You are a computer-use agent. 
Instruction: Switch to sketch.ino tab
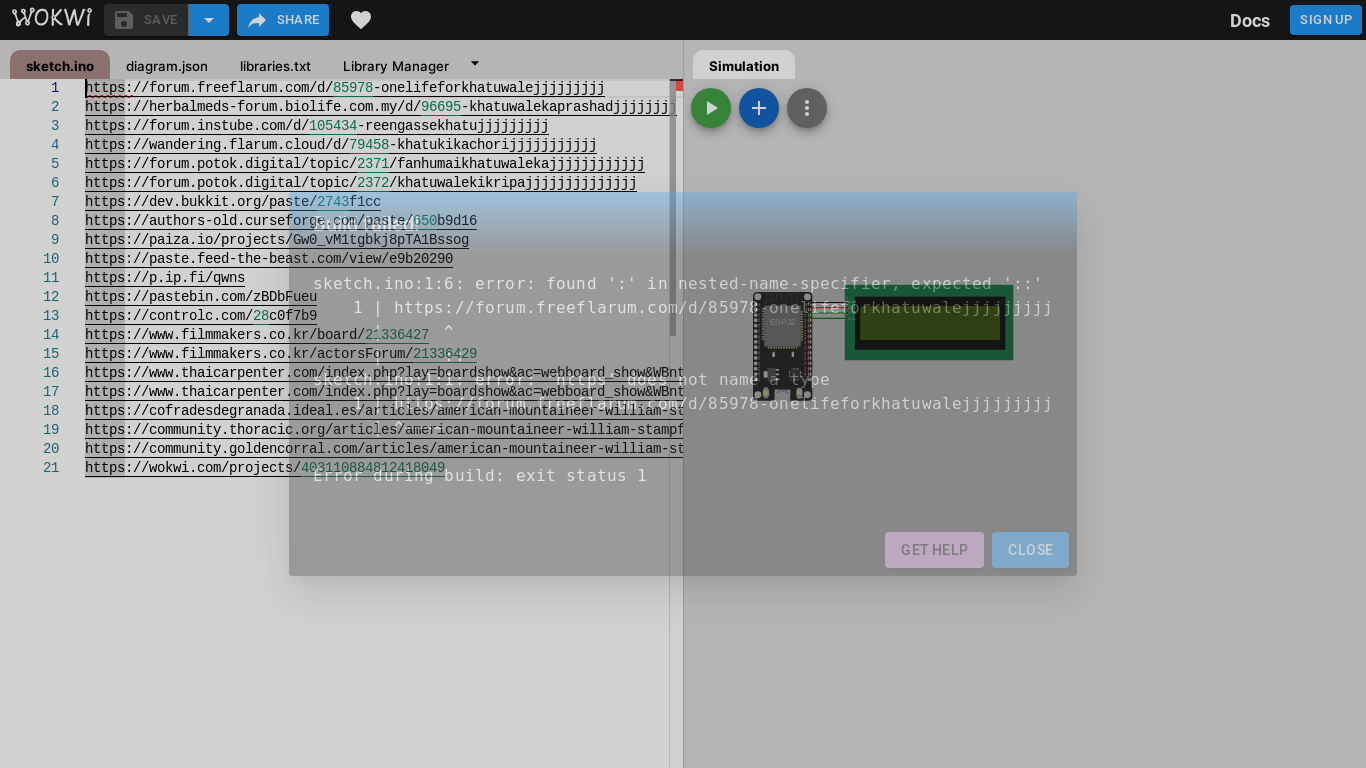tap(60, 66)
